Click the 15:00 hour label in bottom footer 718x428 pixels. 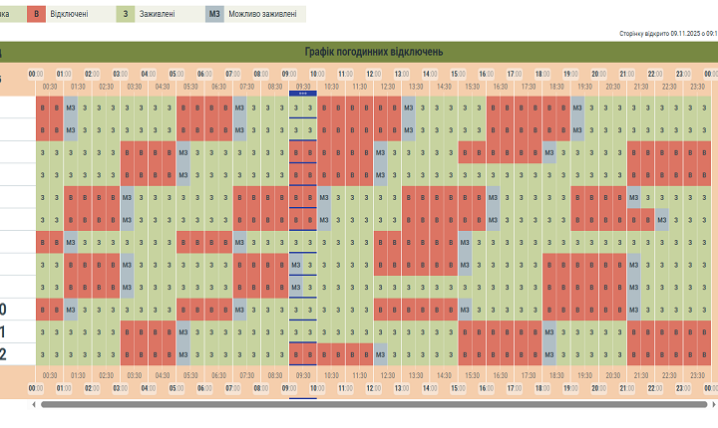click(x=458, y=387)
